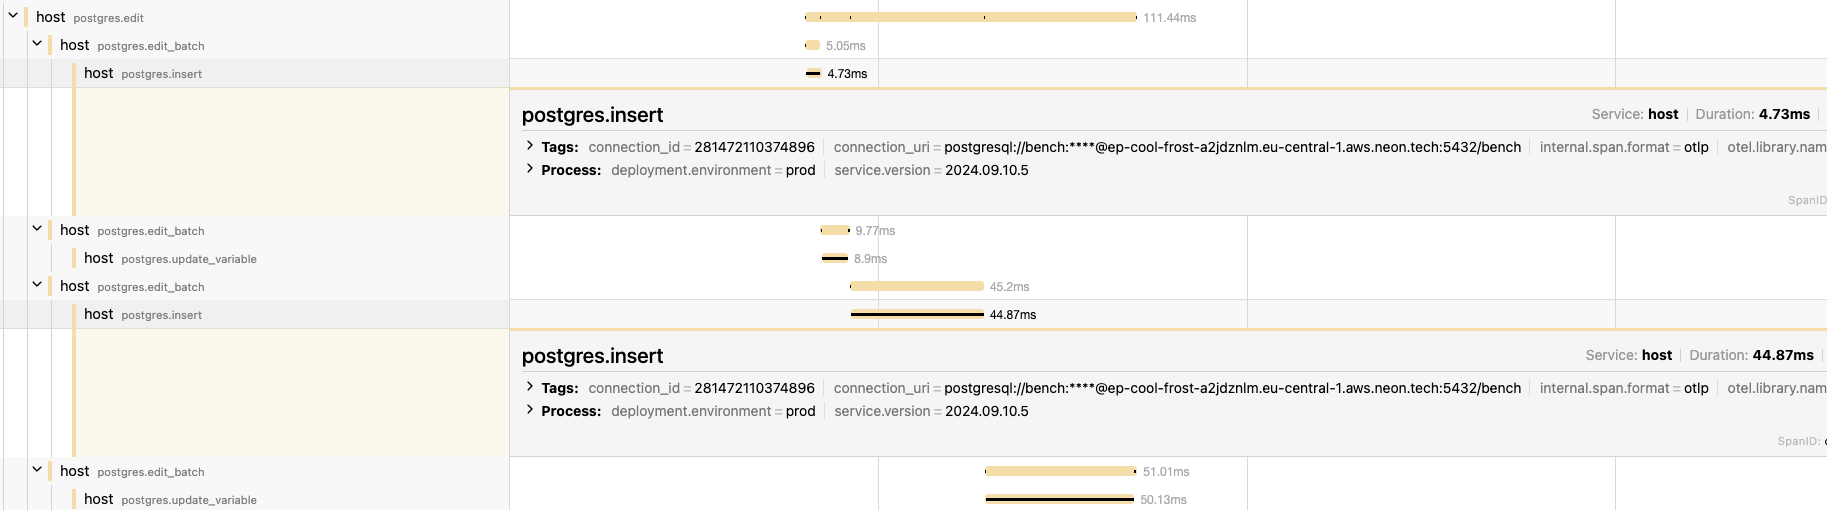Viewport: 1827px width, 510px height.
Task: Select the 4.73ms postgres.insert span row
Action: 160,74
